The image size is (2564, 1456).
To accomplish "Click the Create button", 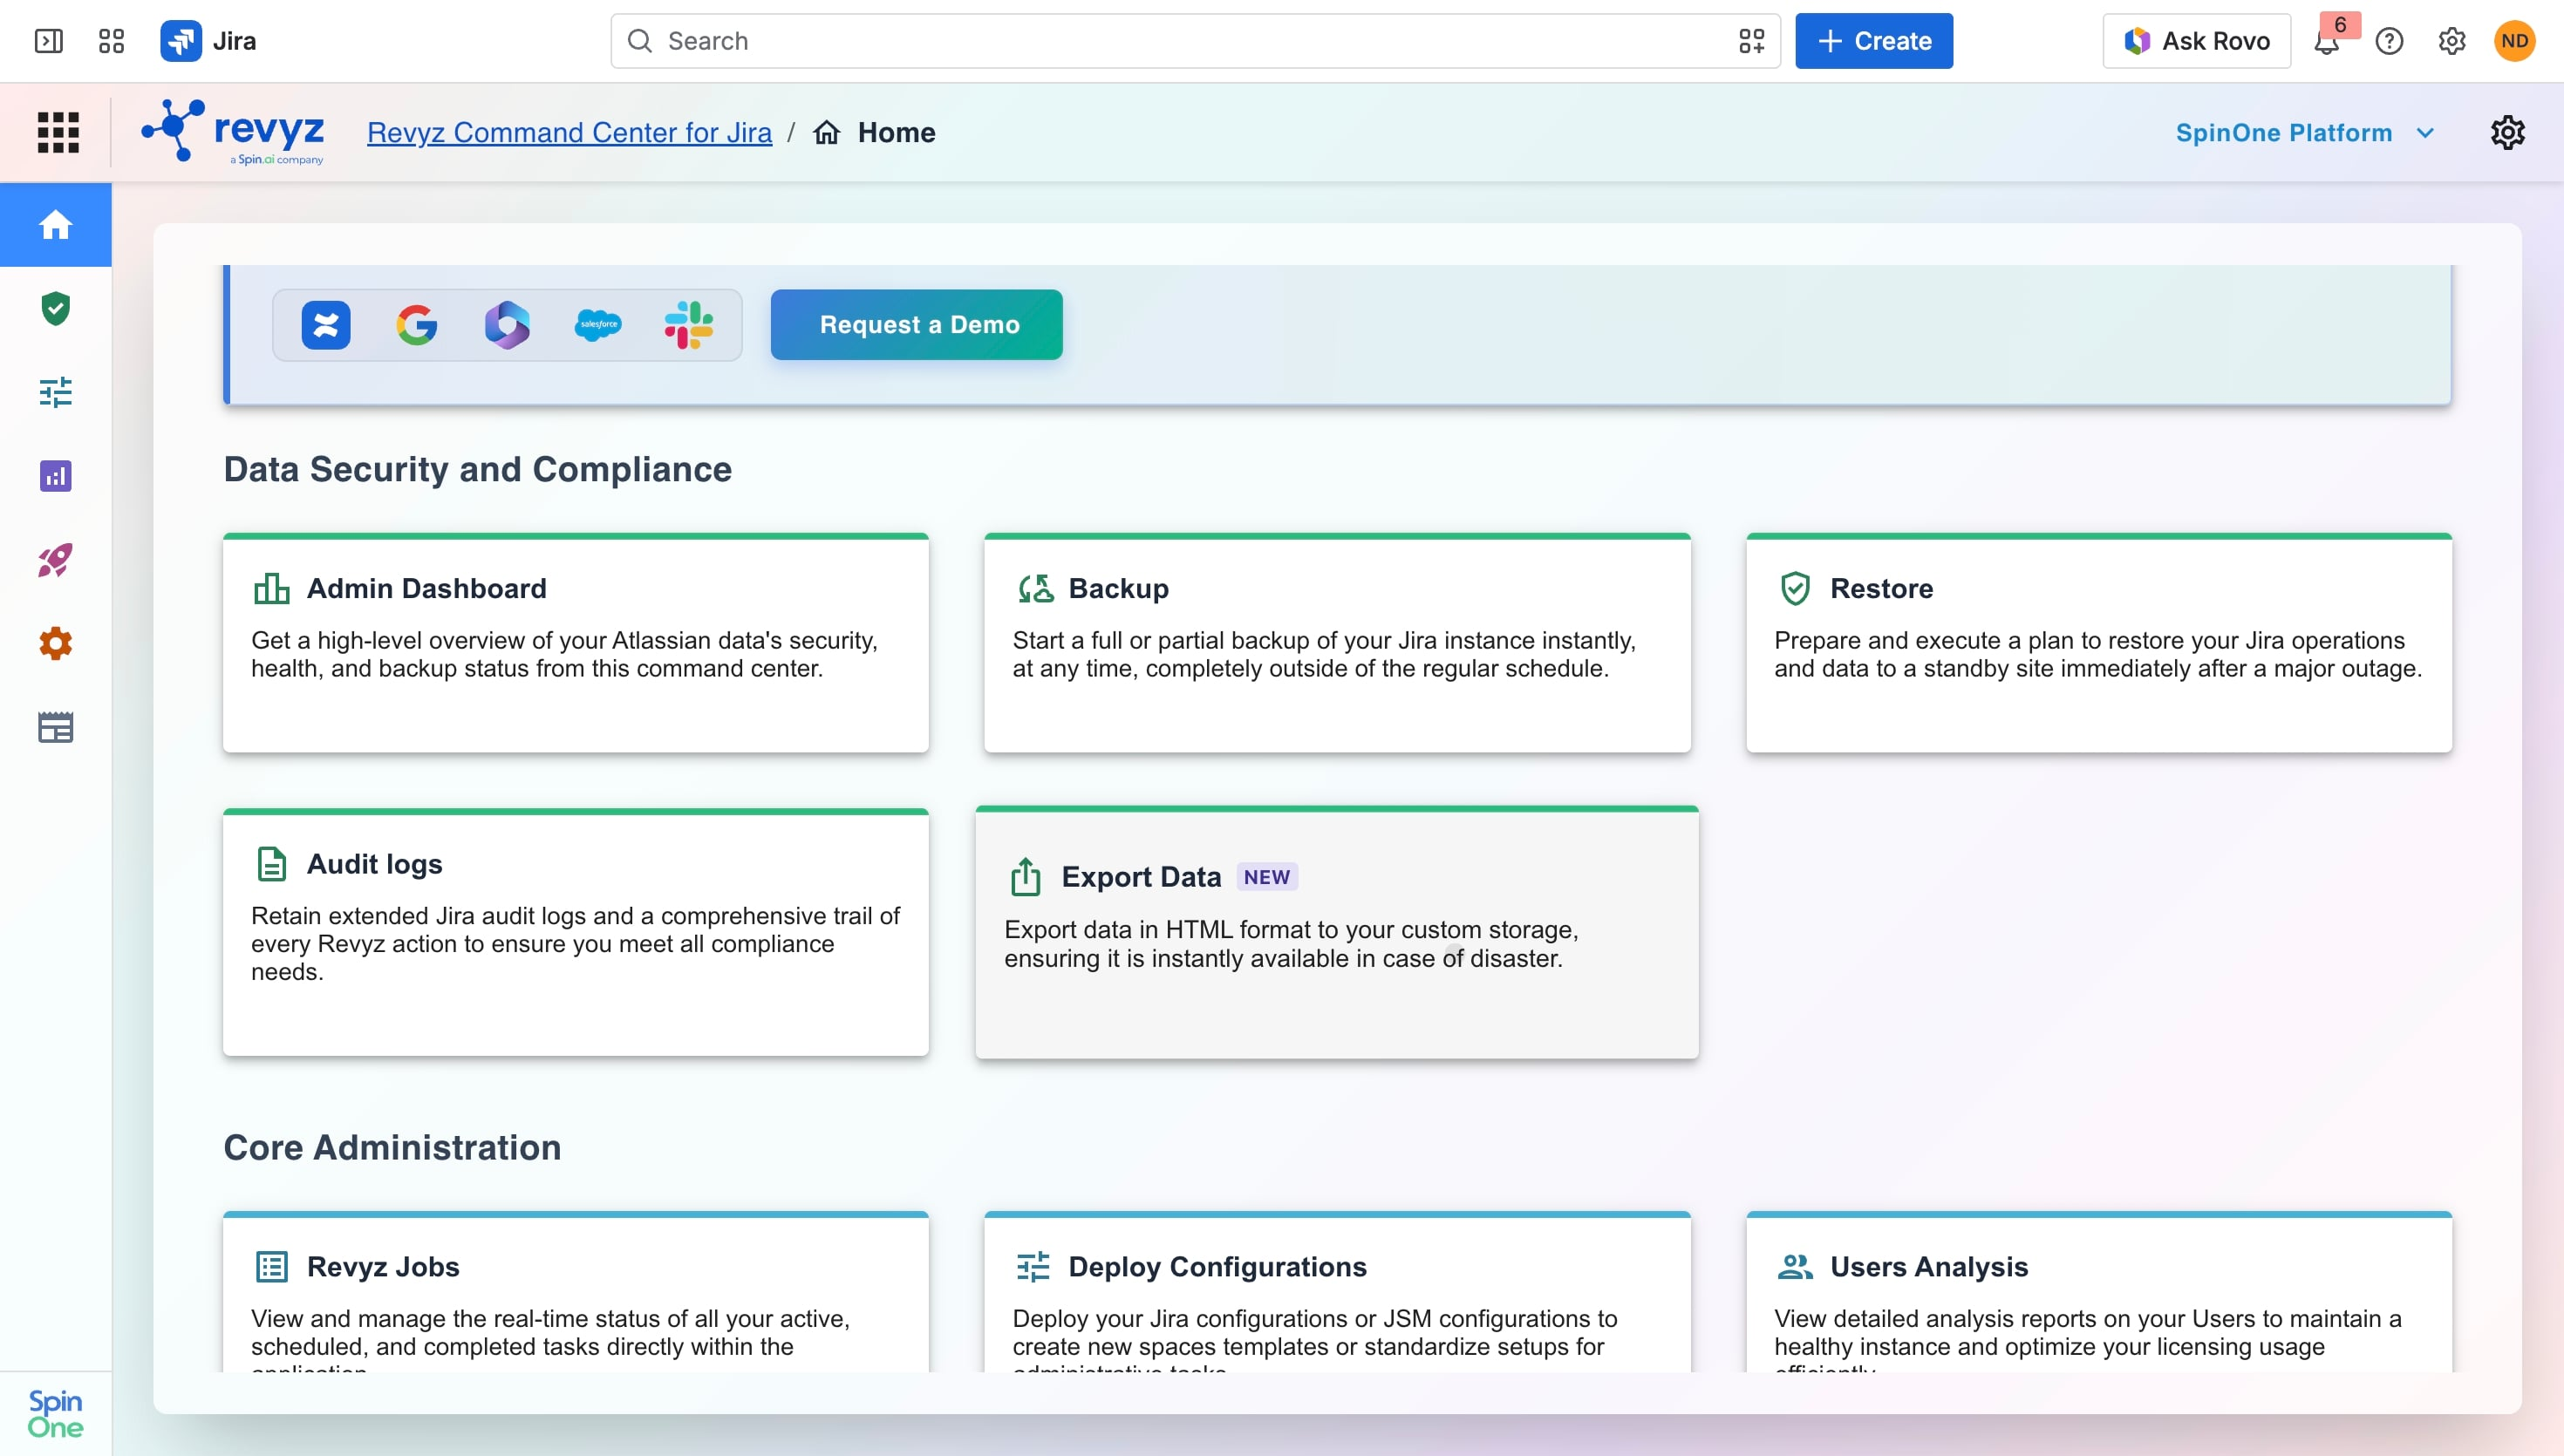I will (1874, 41).
